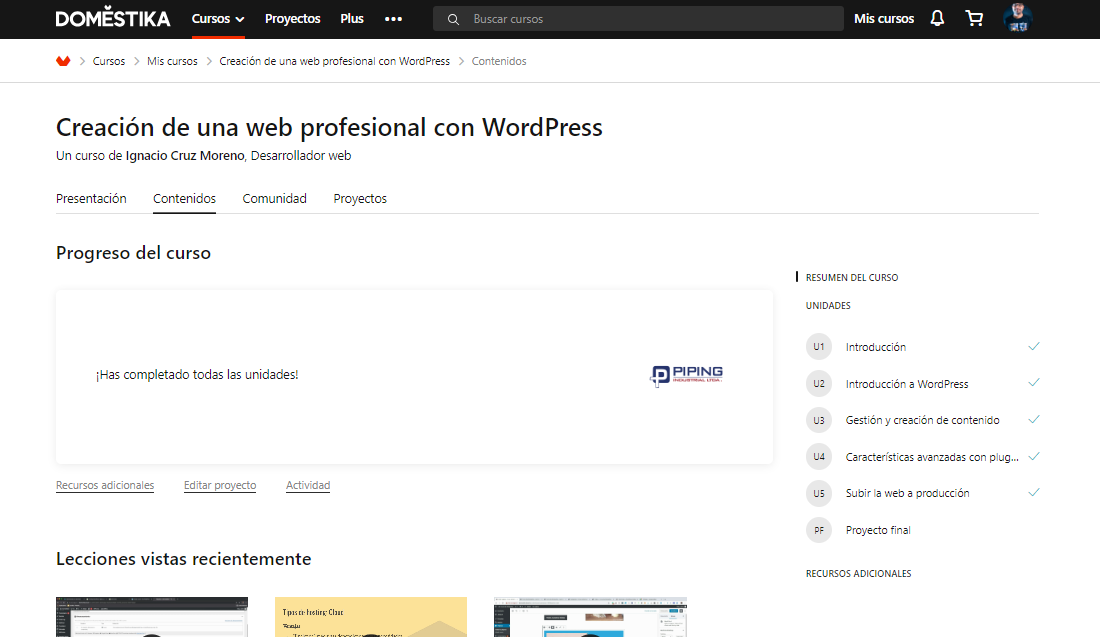The image size is (1100, 637).
Task: Switch to the Comunidad tab
Action: [274, 199]
